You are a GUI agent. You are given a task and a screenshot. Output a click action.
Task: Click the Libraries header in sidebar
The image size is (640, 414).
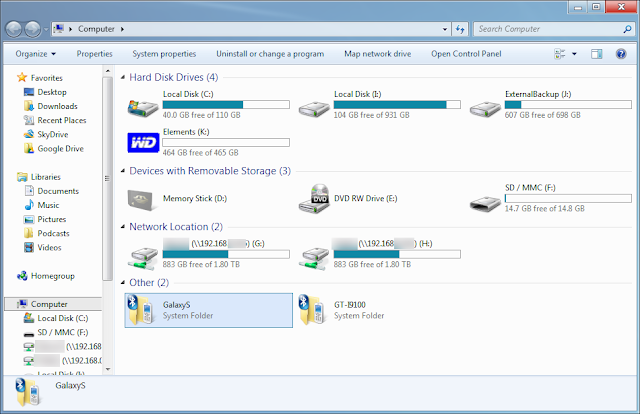click(46, 177)
